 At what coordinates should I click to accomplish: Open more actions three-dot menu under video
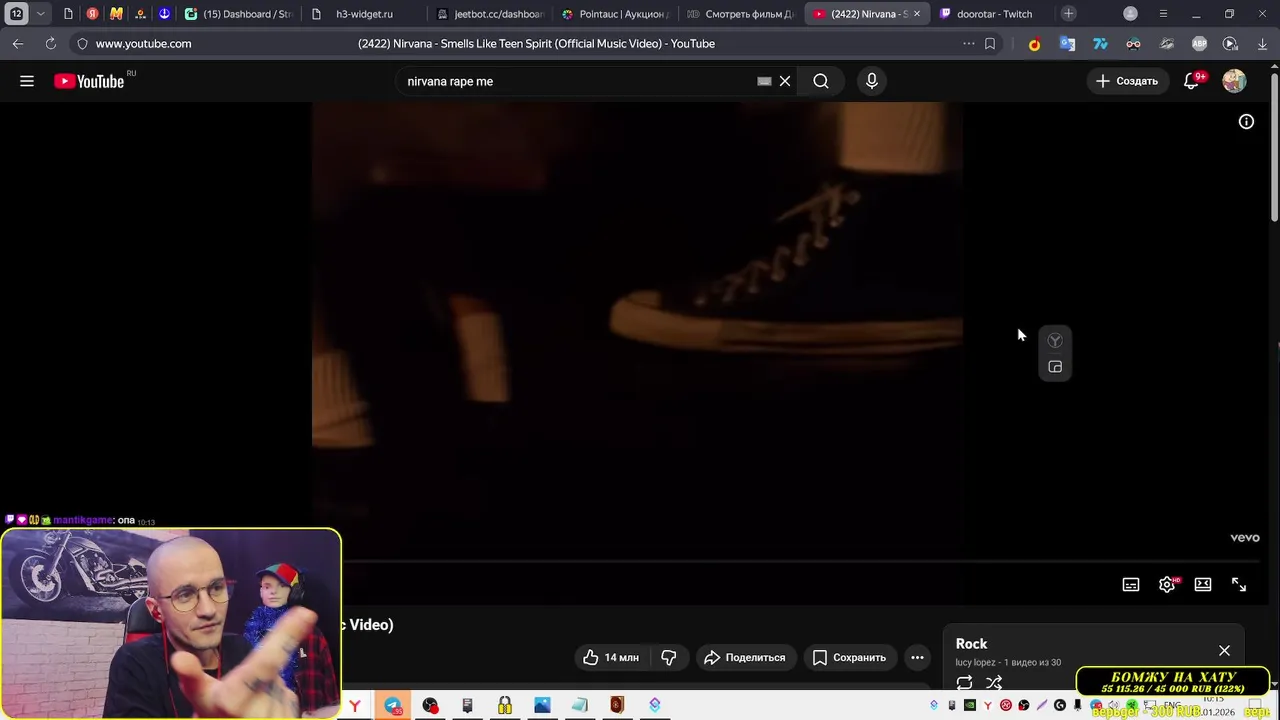(x=917, y=657)
